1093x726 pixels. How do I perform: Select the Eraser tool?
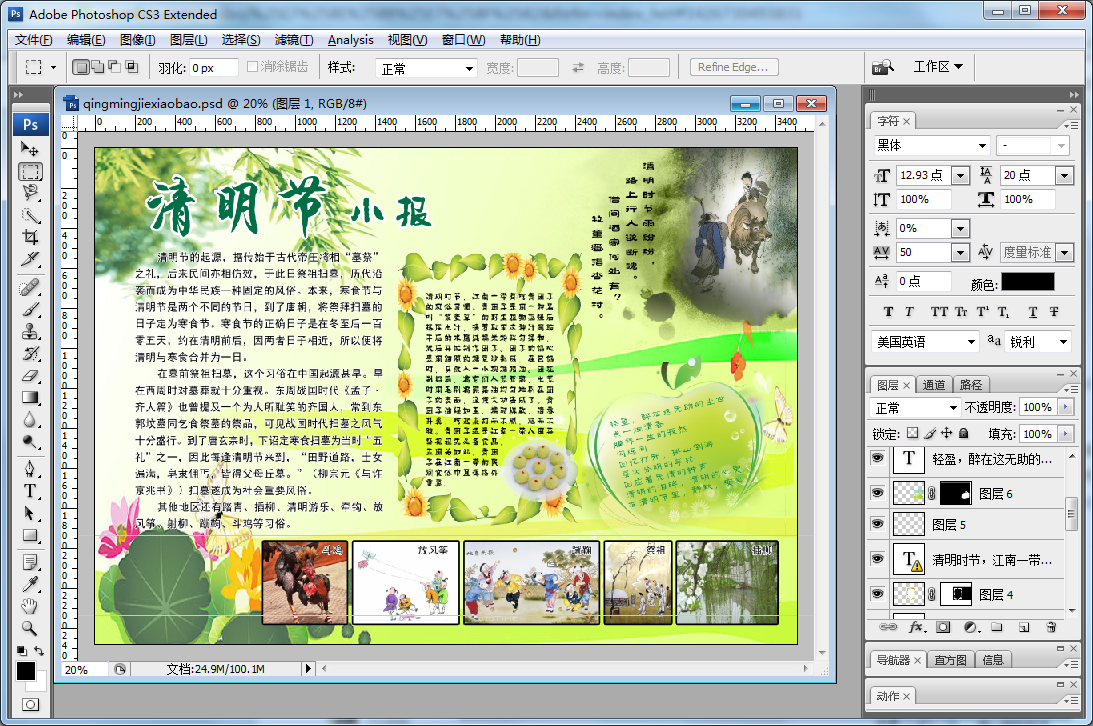coord(30,376)
